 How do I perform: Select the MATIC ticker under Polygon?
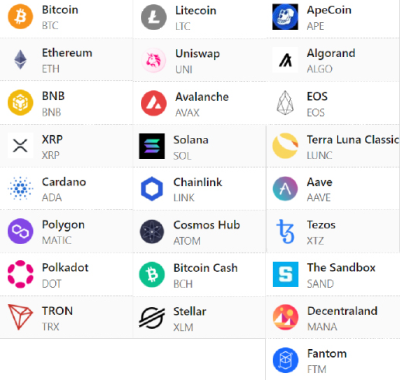coord(57,240)
